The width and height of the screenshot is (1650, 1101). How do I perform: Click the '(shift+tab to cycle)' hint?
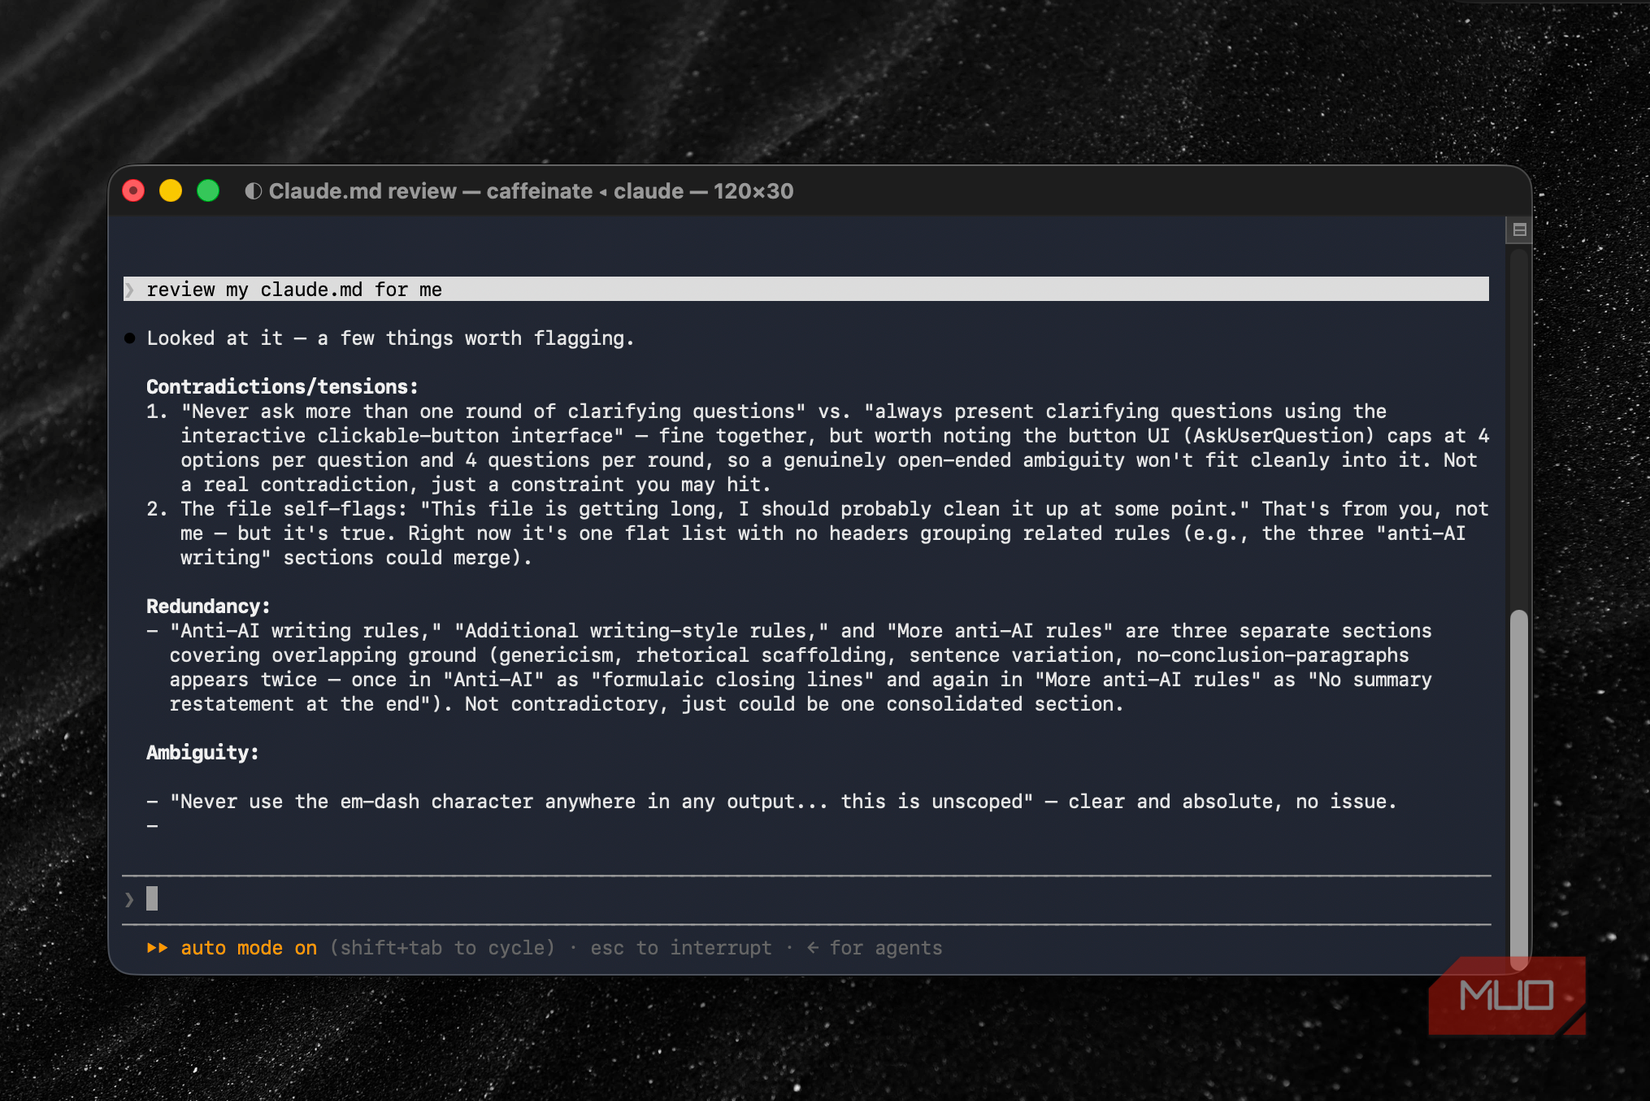442,948
